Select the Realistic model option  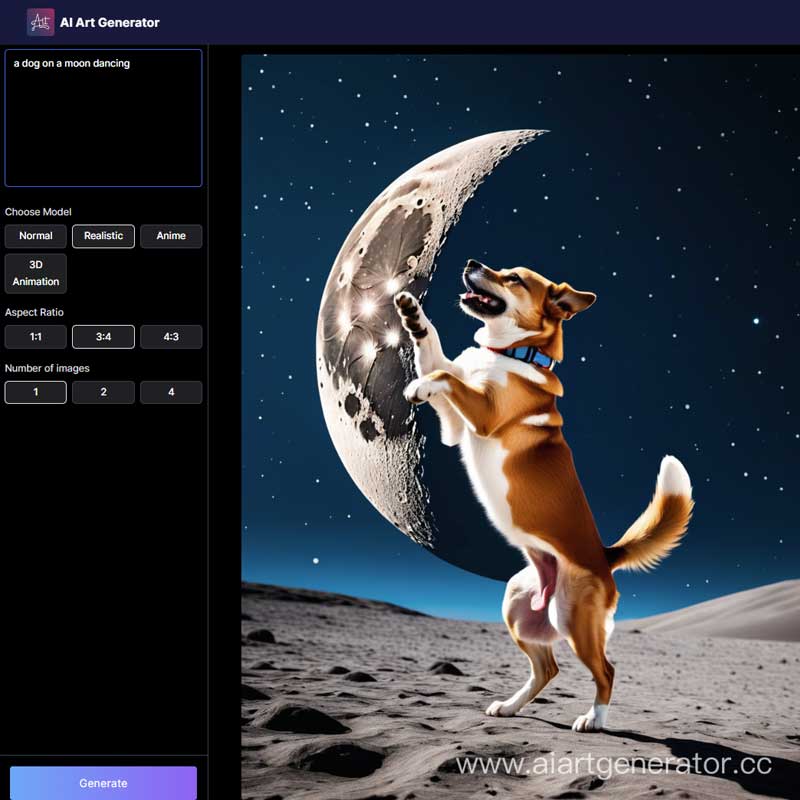(103, 236)
